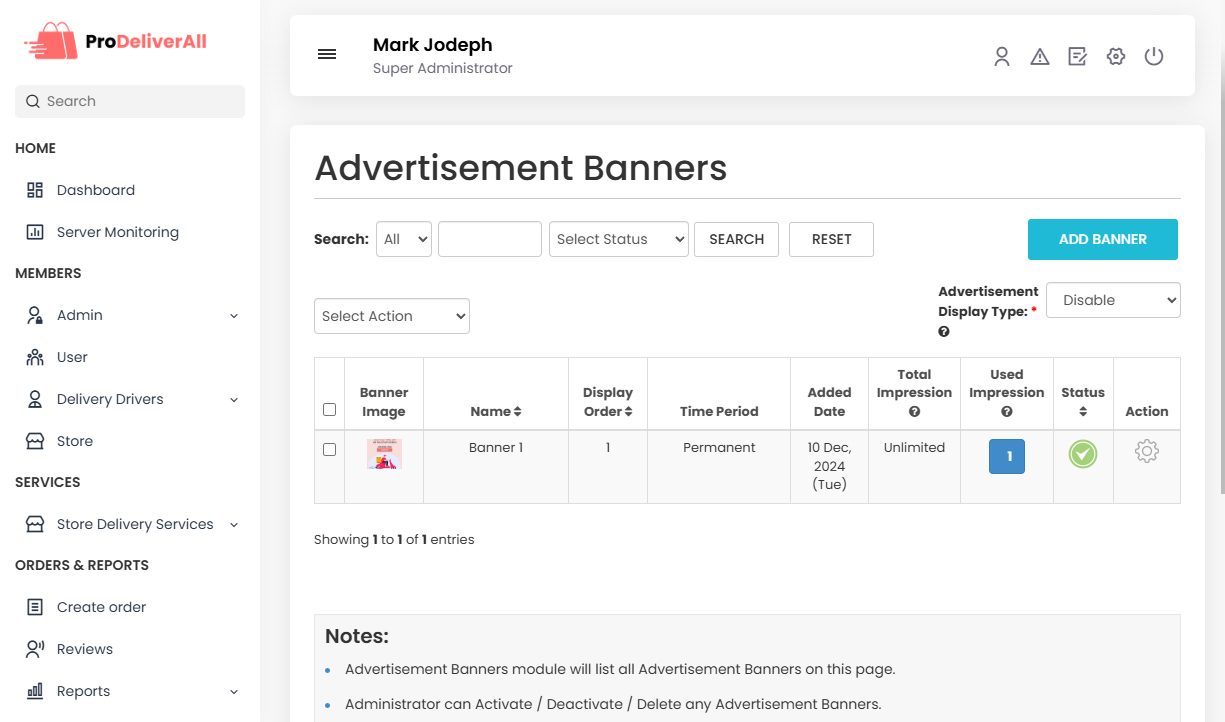Click the Reviews icon in sidebar

(35, 649)
